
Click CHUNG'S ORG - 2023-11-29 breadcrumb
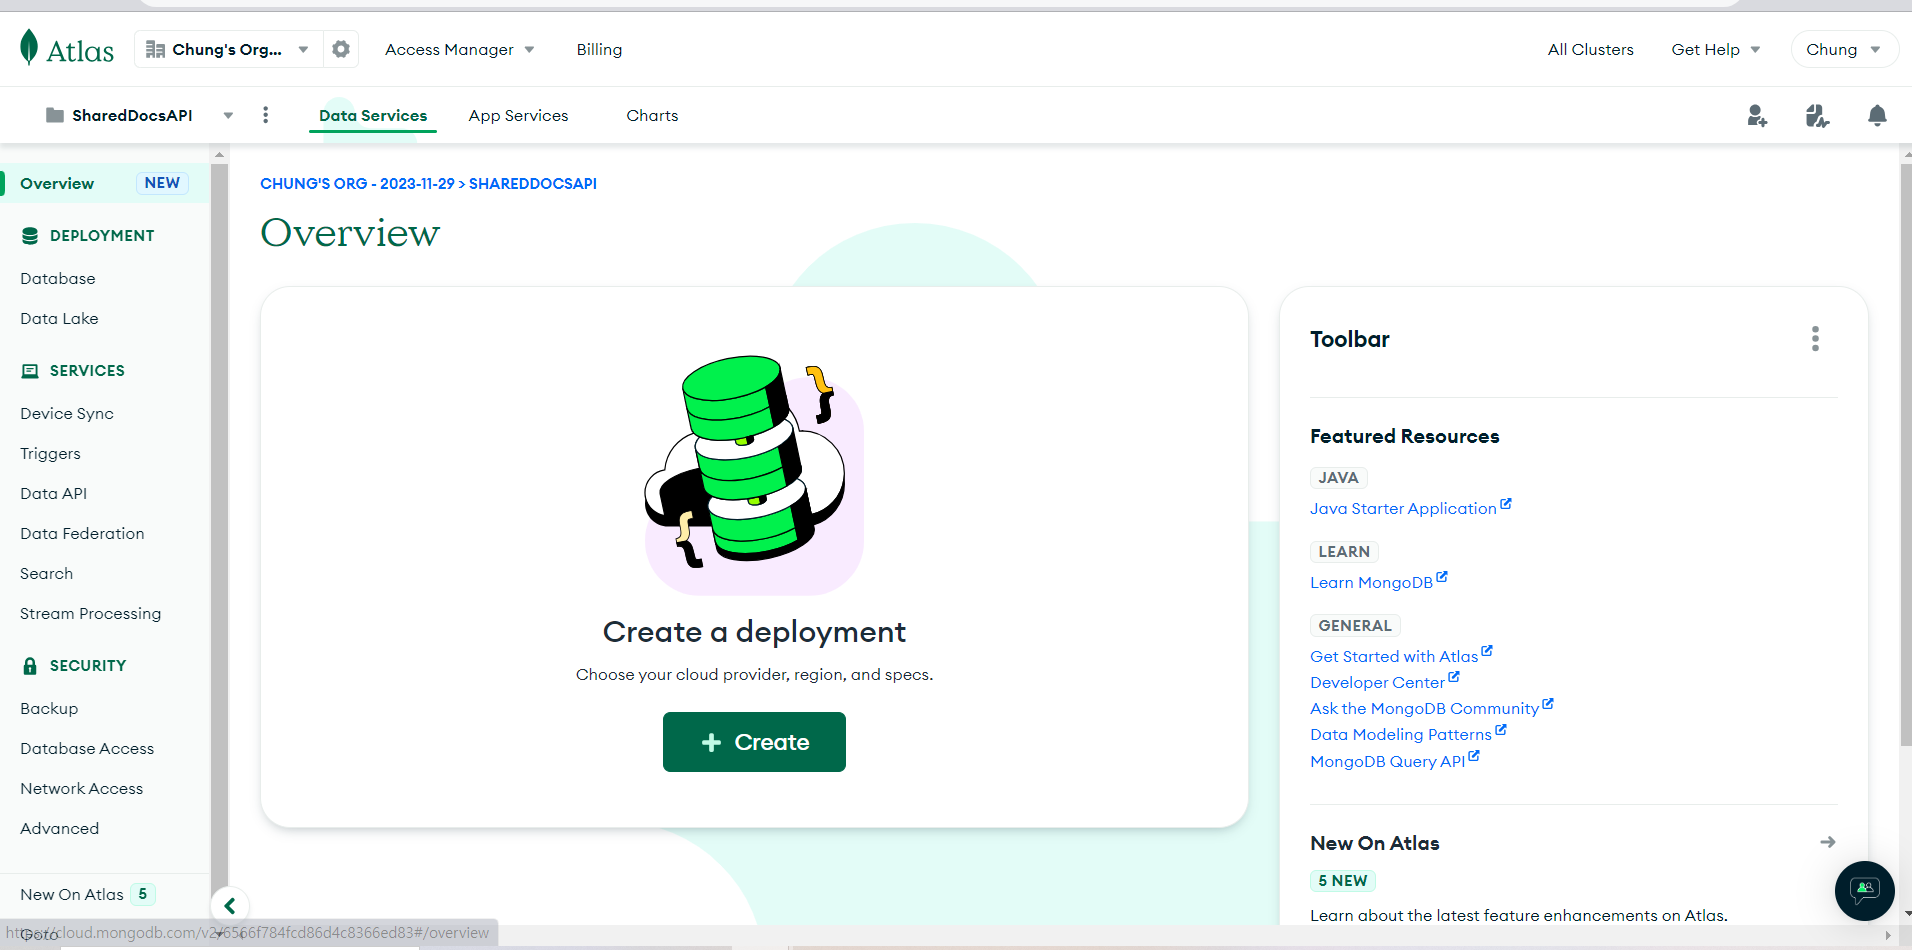357,183
